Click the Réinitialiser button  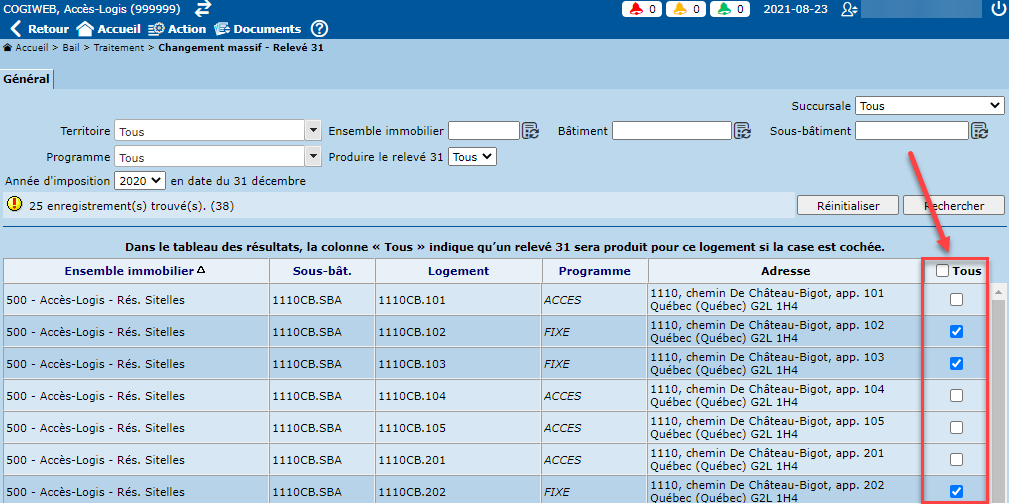[847, 205]
